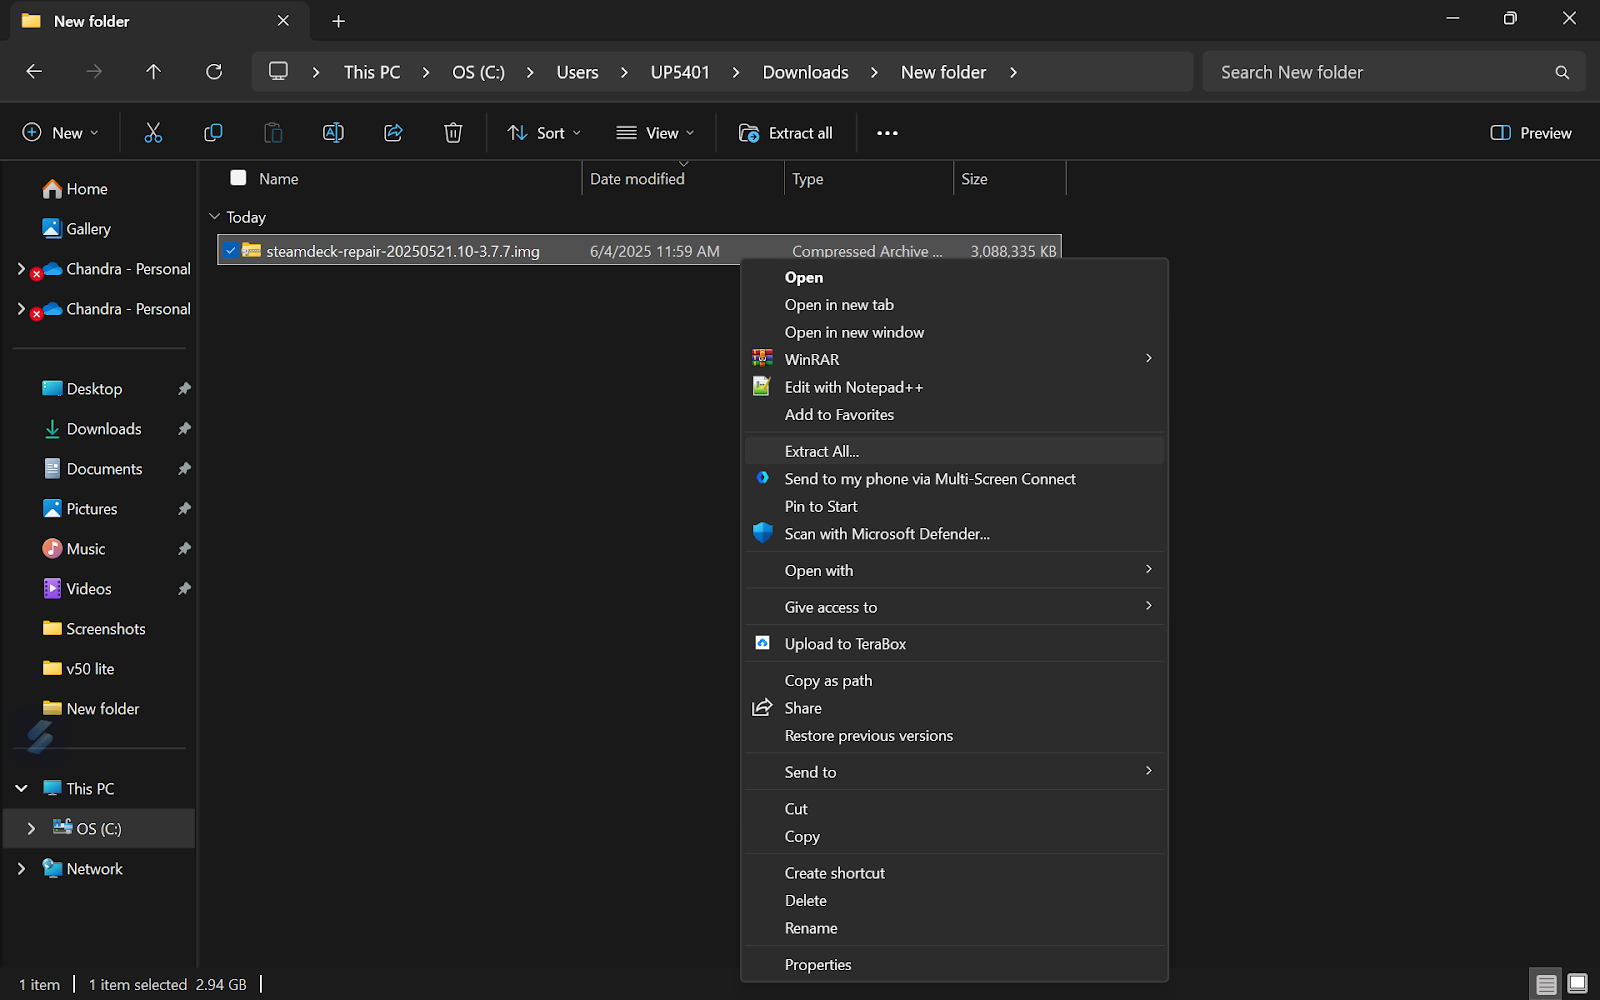1600x1000 pixels.
Task: Open the Sort dropdown
Action: tap(544, 133)
